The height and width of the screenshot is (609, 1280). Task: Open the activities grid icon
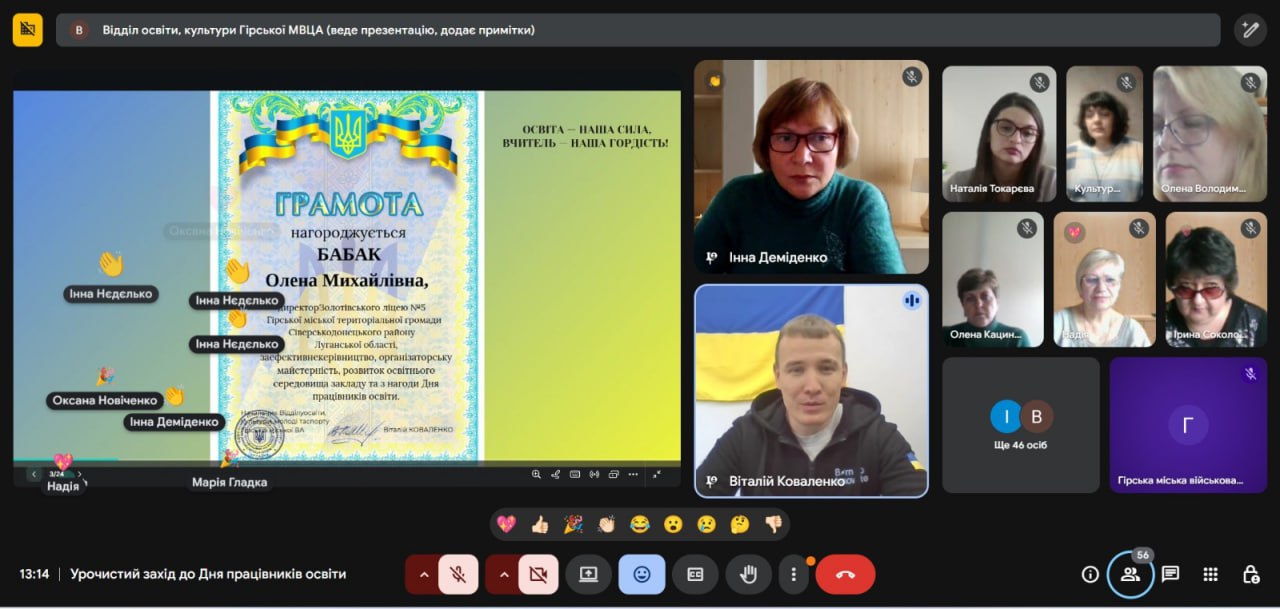[x=1210, y=574]
